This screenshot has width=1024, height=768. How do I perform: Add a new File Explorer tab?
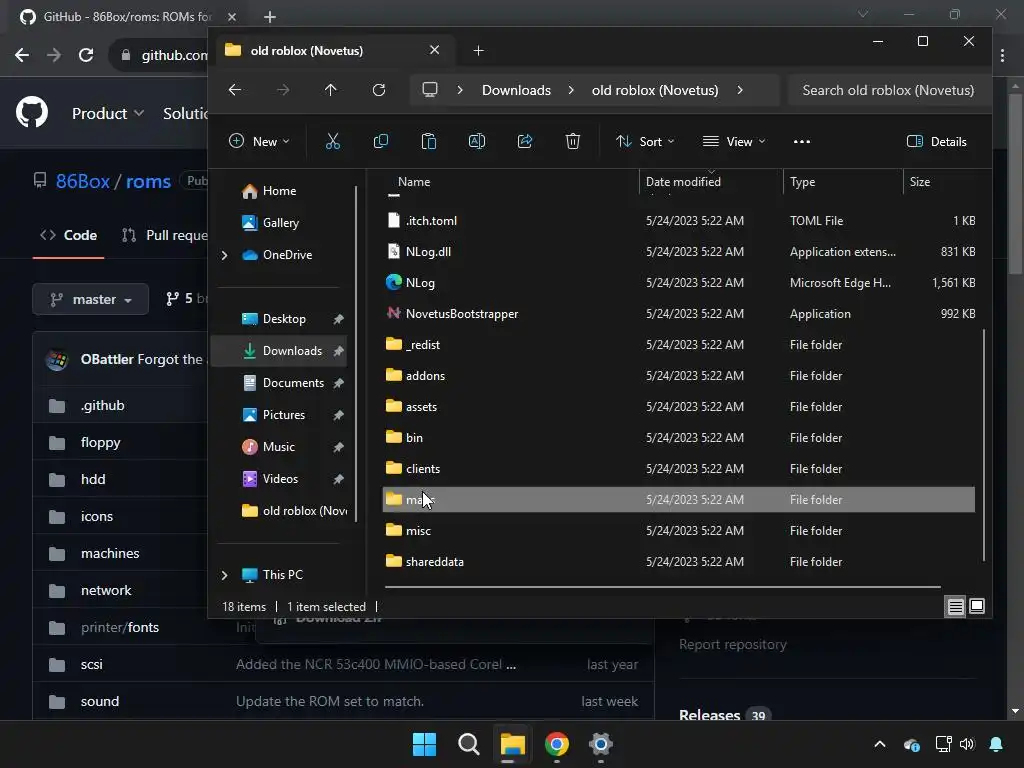pos(478,50)
